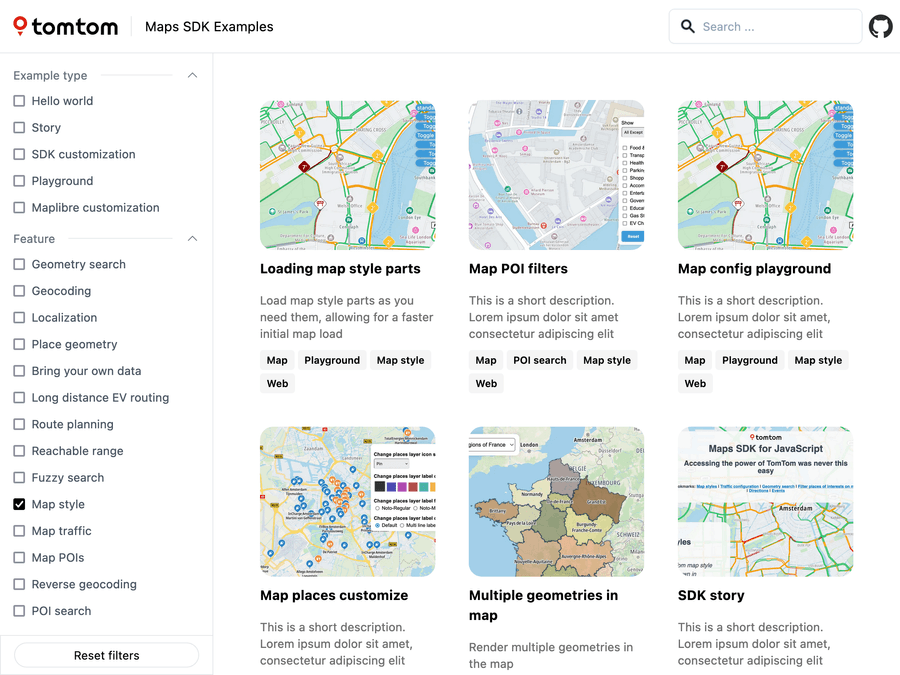This screenshot has width=900, height=675.
Task: Open the Multiple geometries in map thumbnail
Action: click(556, 501)
